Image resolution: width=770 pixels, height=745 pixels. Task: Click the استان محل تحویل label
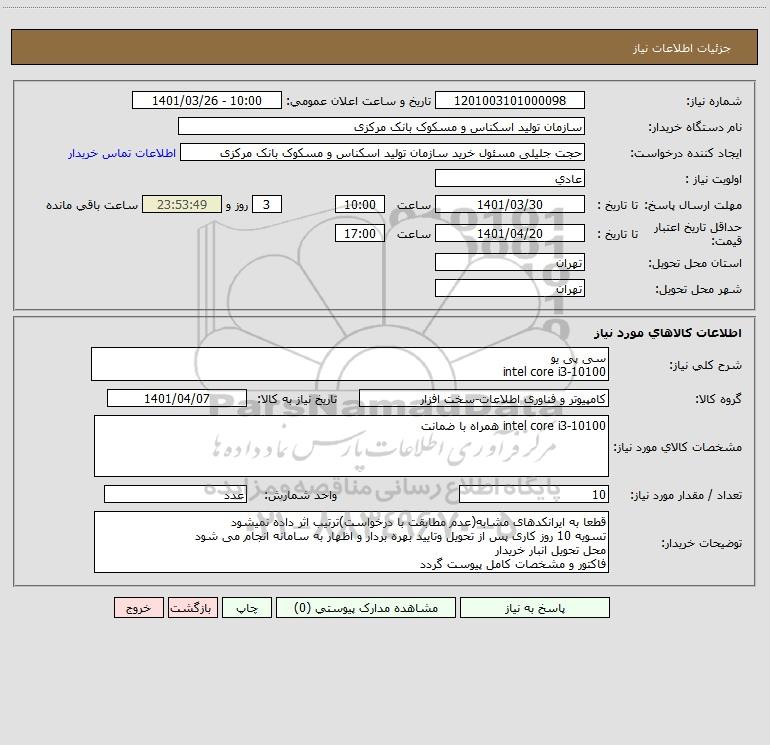(695, 264)
